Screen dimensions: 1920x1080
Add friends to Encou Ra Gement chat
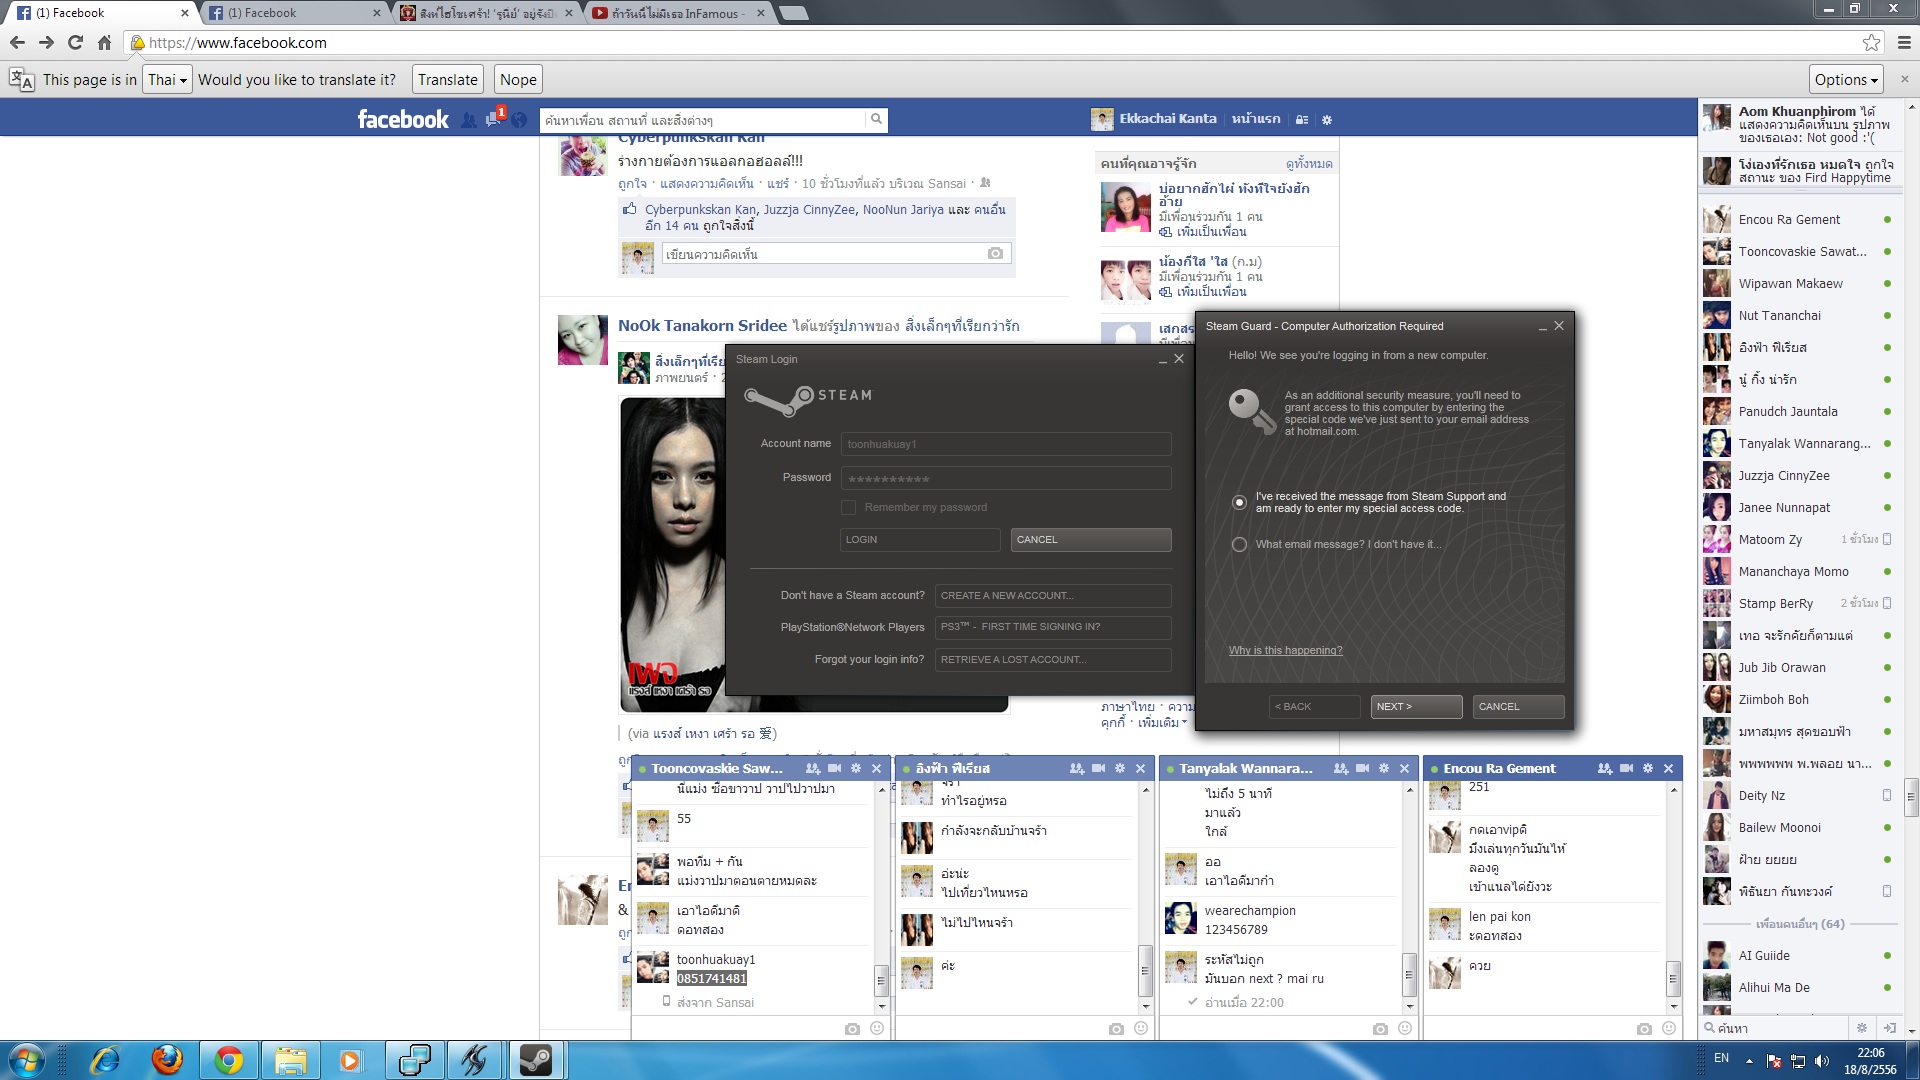1604,768
